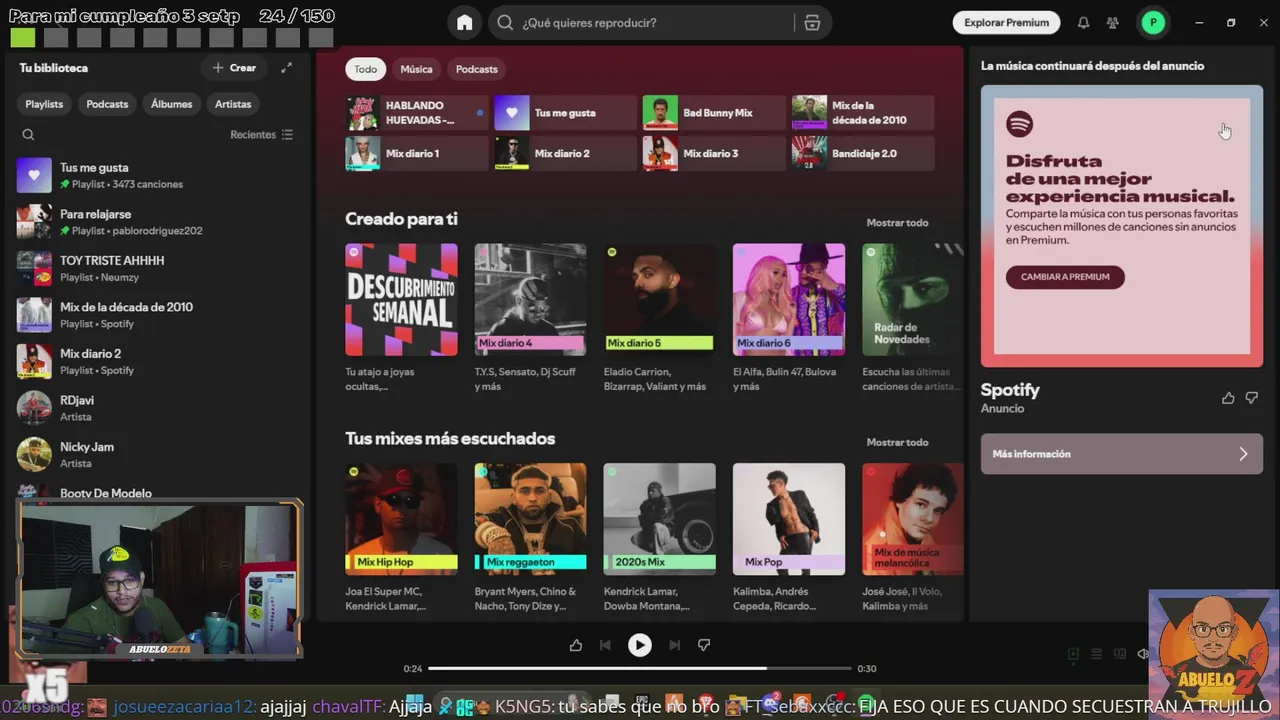Open the Creado para ti heading
Image resolution: width=1280 pixels, height=720 pixels.
click(x=401, y=219)
